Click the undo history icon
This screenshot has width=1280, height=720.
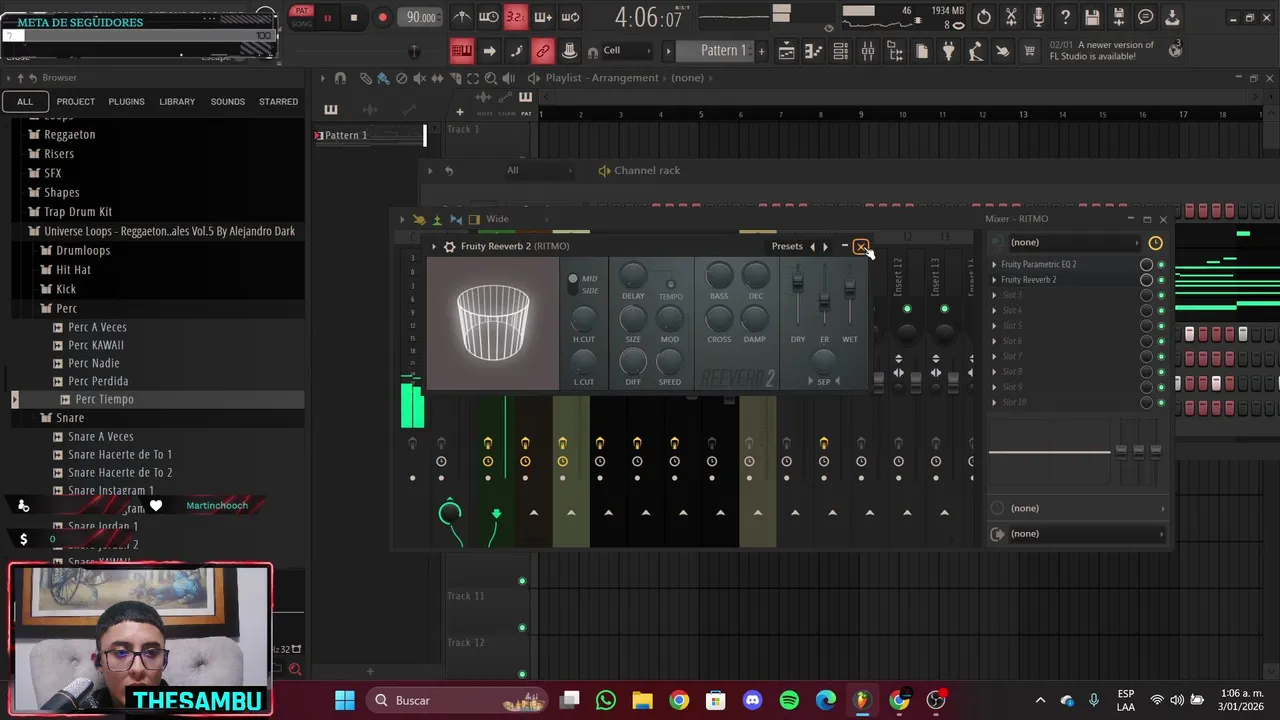click(984, 17)
